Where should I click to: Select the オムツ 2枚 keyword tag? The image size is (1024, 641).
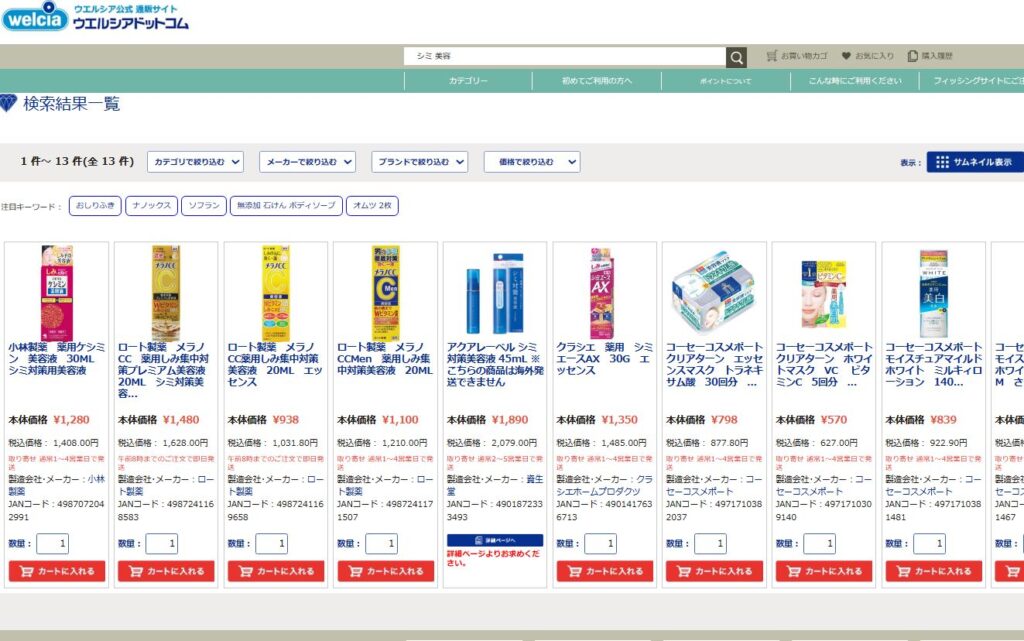(372, 206)
